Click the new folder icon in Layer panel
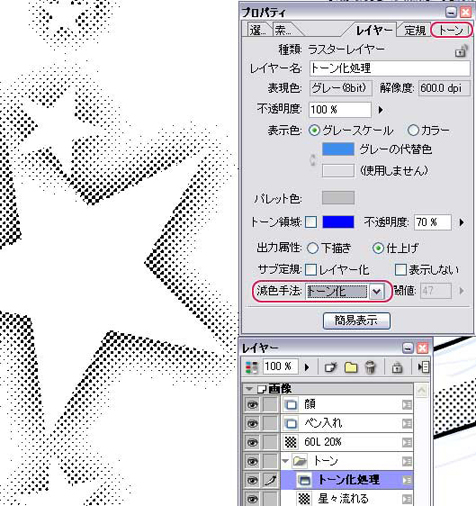Image resolution: width=476 pixels, height=506 pixels. point(351,367)
